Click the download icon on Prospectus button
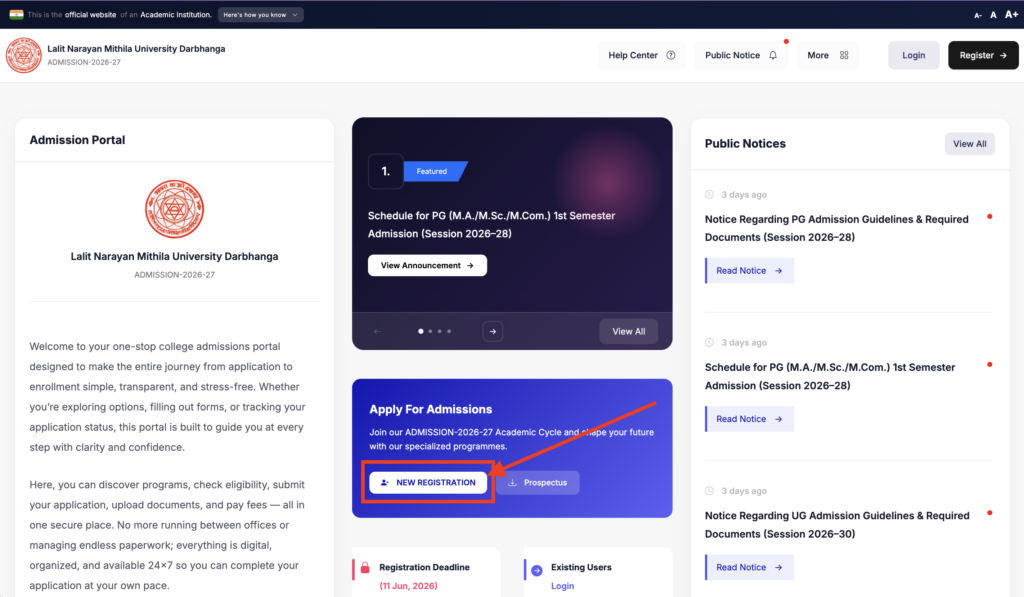Viewport: 1024px width, 597px height. tap(513, 483)
